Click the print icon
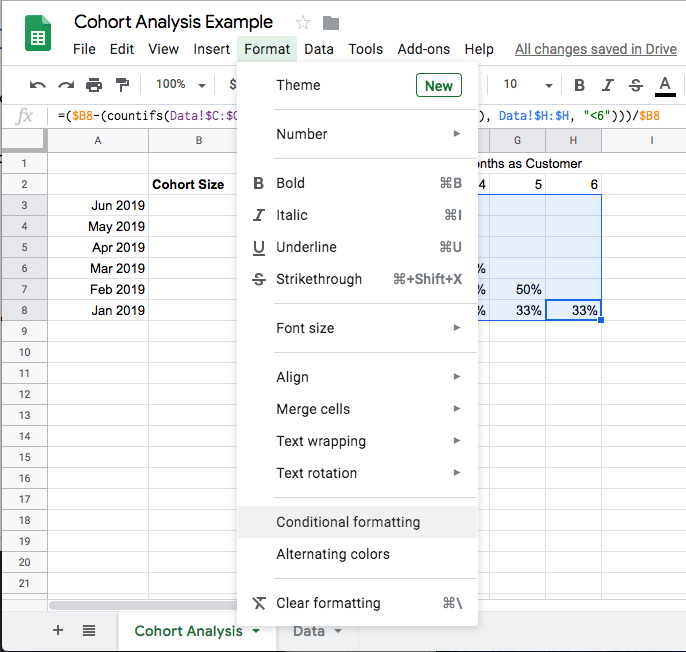This screenshot has width=686, height=652. 94,85
